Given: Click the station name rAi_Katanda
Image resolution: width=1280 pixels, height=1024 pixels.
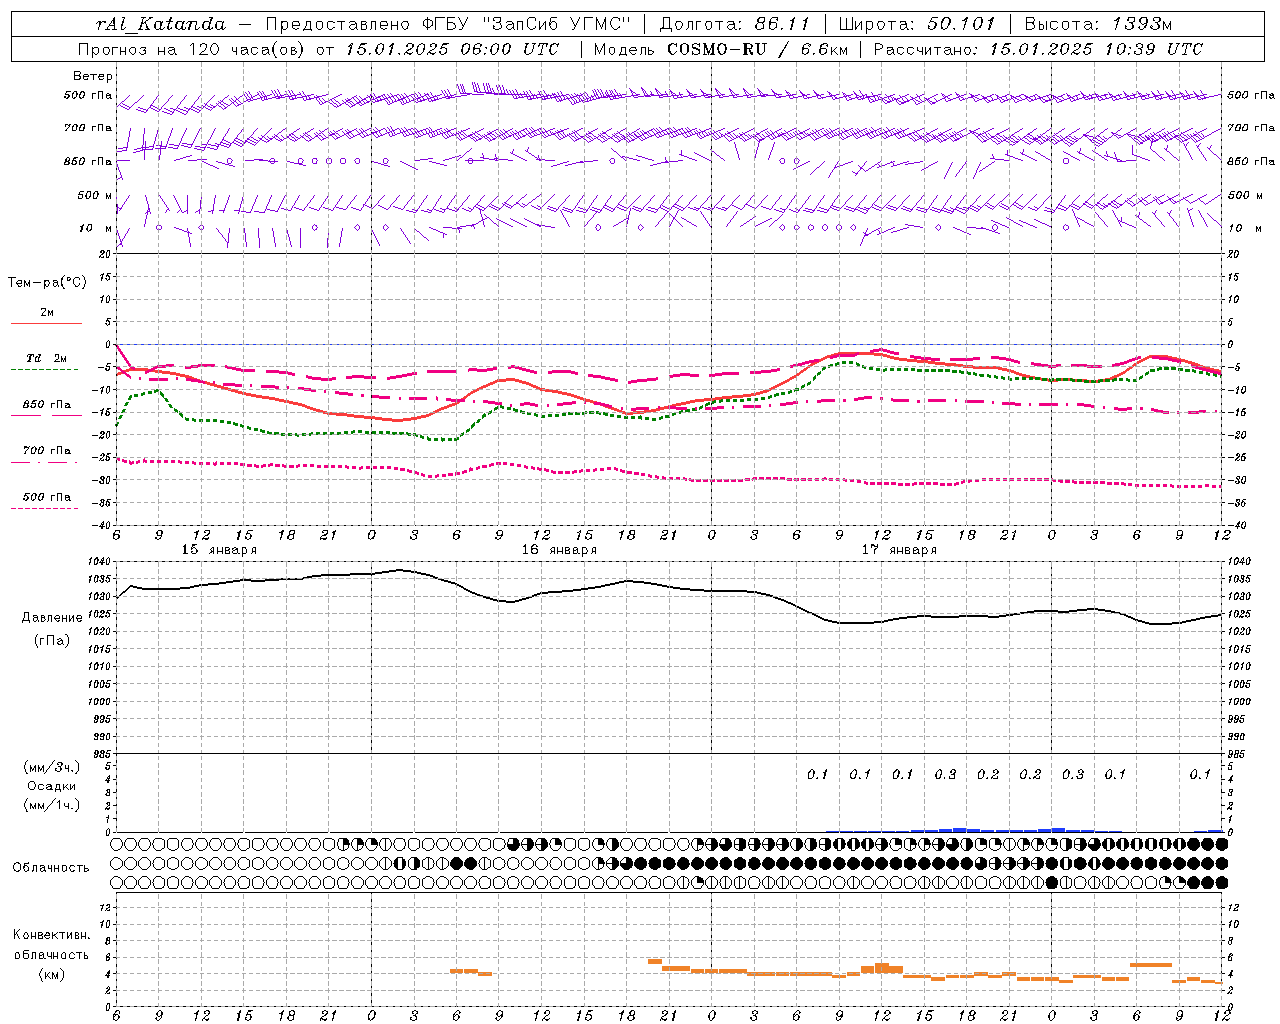Looking at the screenshot, I should (x=162, y=24).
